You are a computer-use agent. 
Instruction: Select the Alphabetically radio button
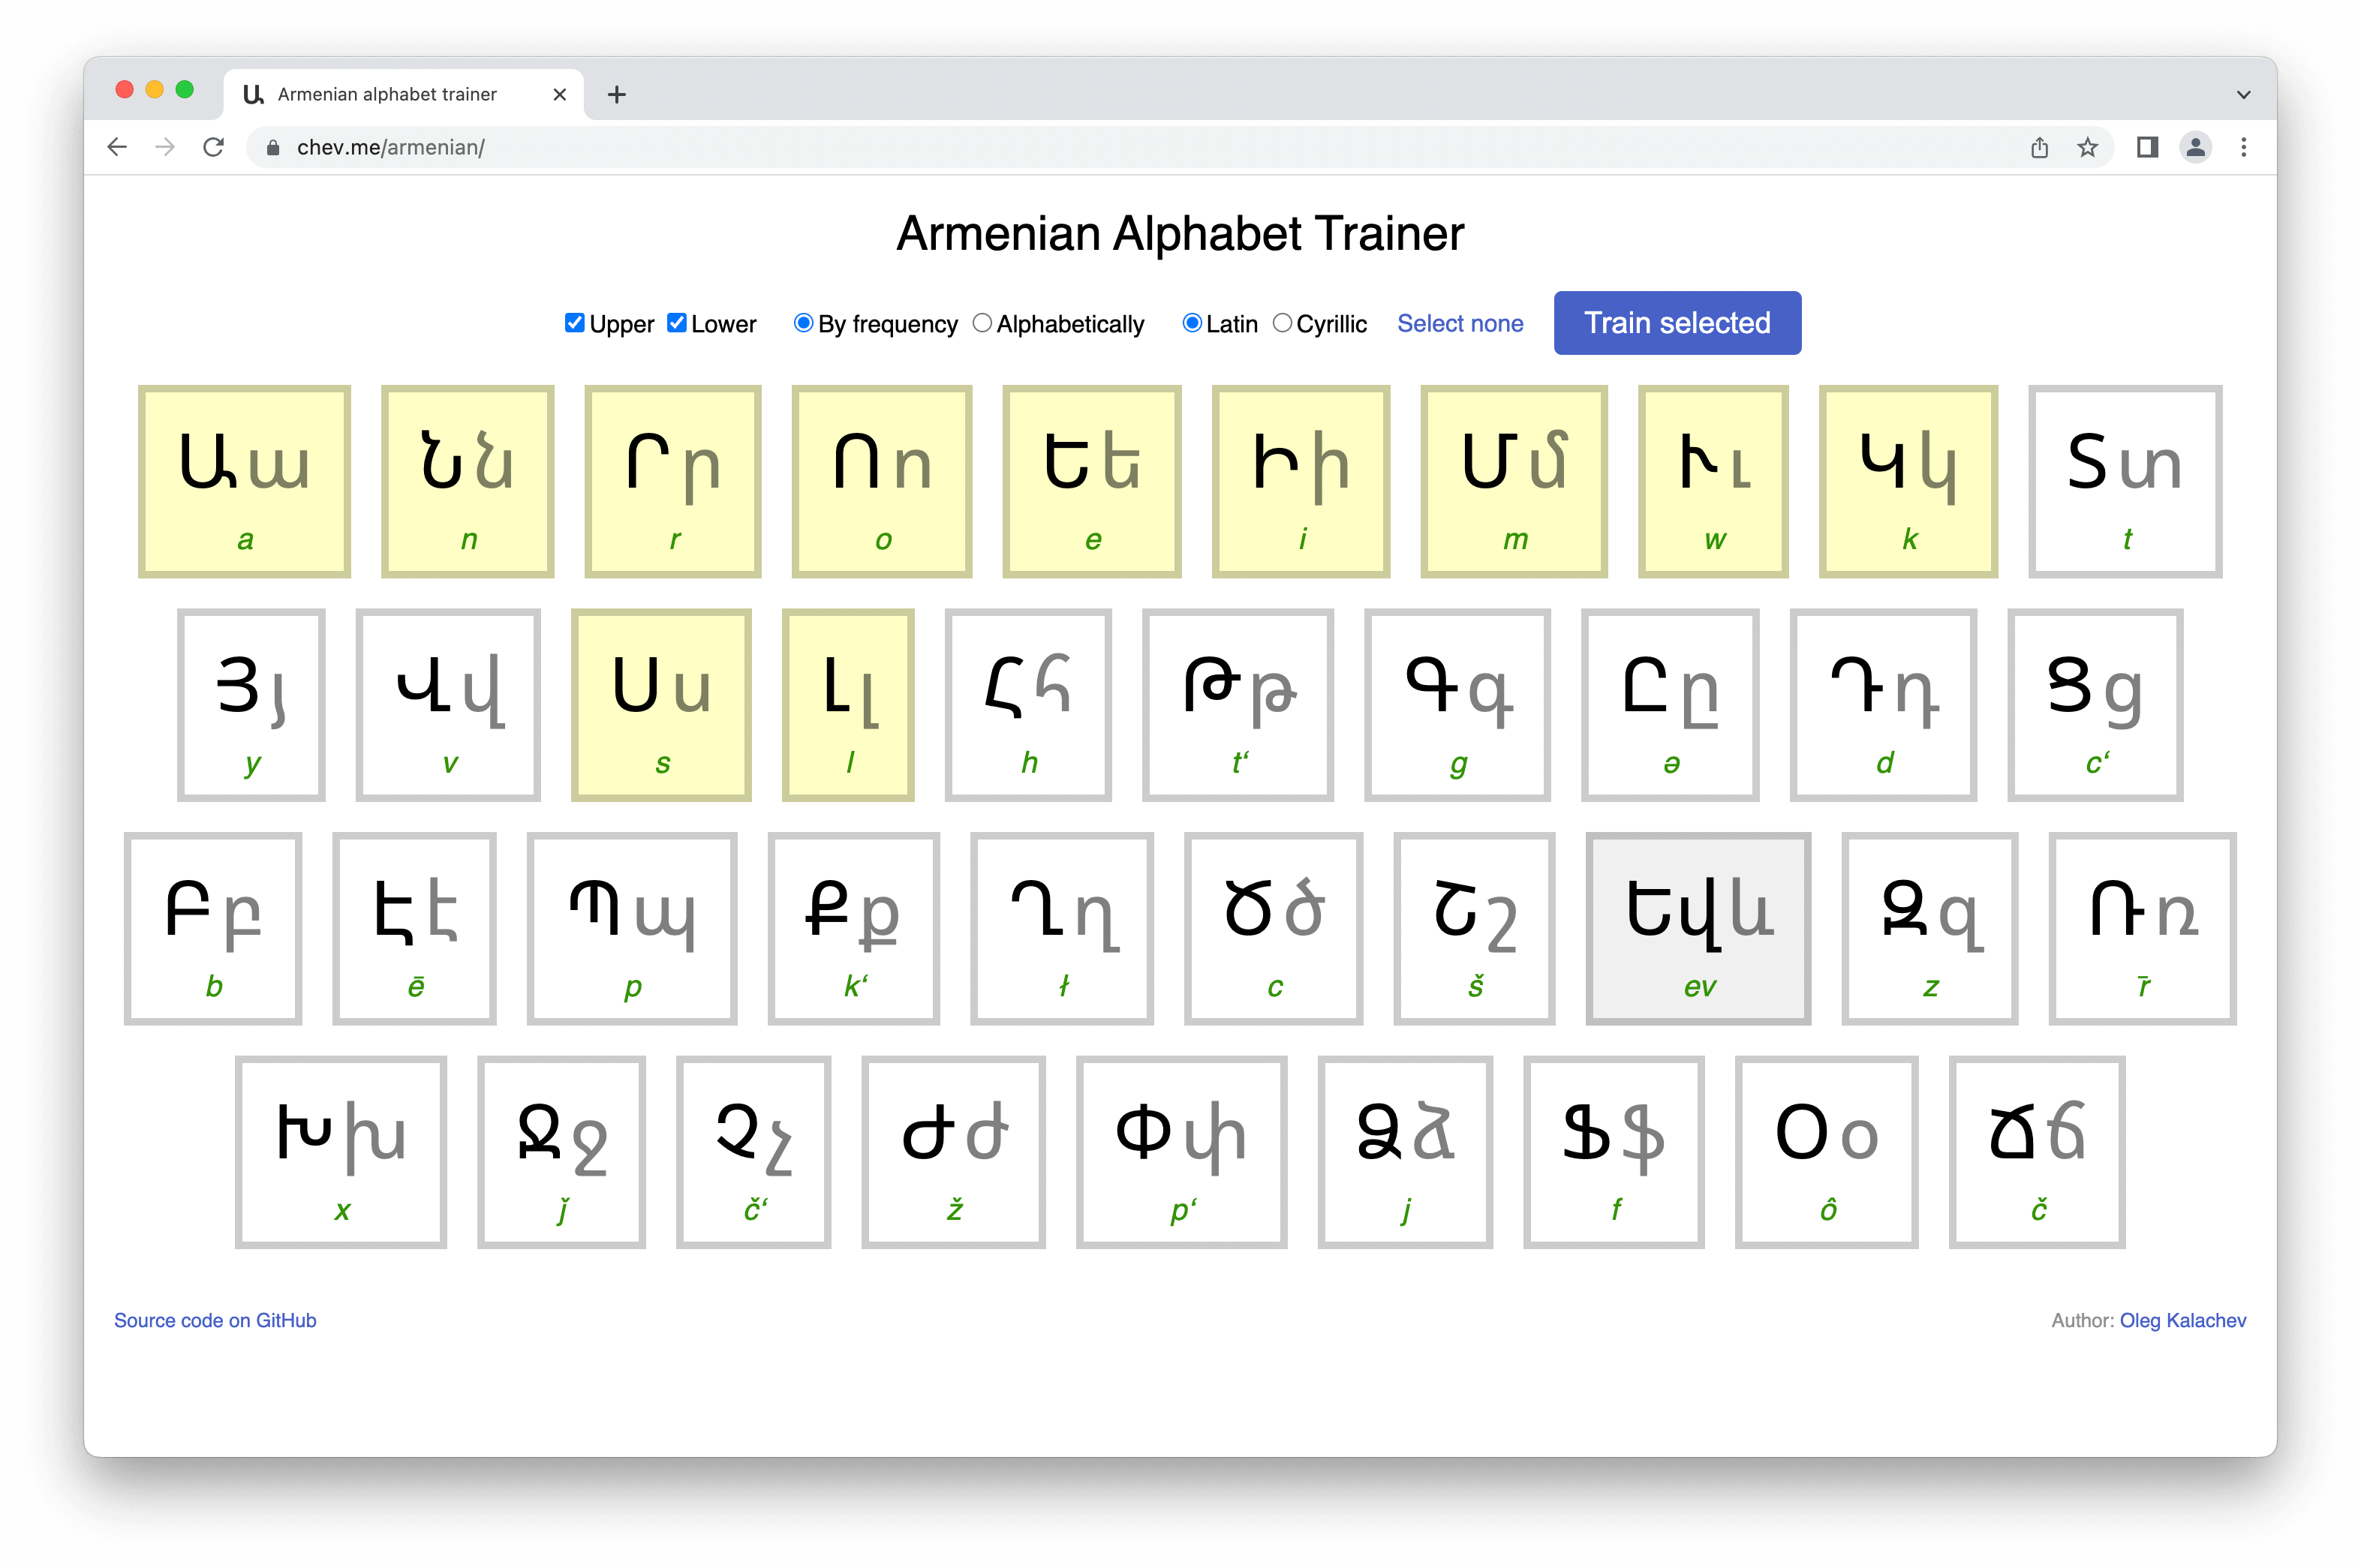coord(982,323)
